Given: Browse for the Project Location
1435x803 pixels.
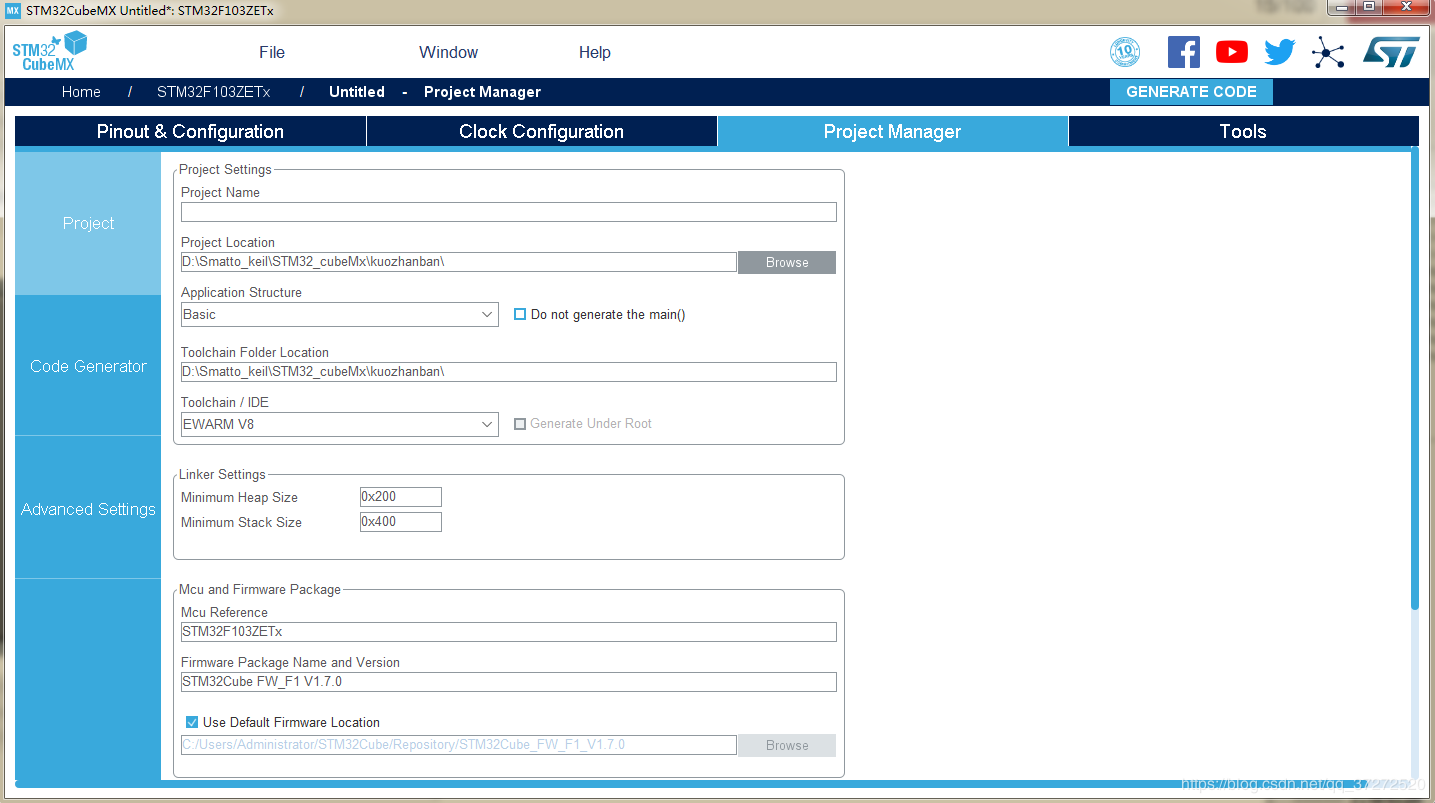Looking at the screenshot, I should point(787,262).
